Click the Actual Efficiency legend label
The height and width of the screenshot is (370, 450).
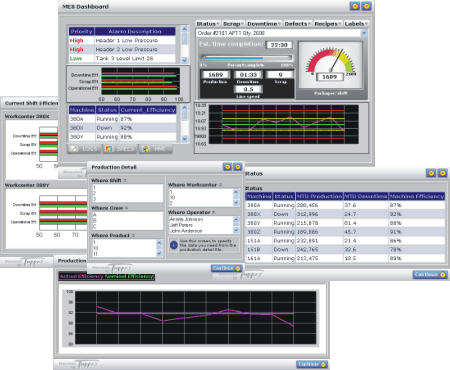pyautogui.click(x=81, y=276)
